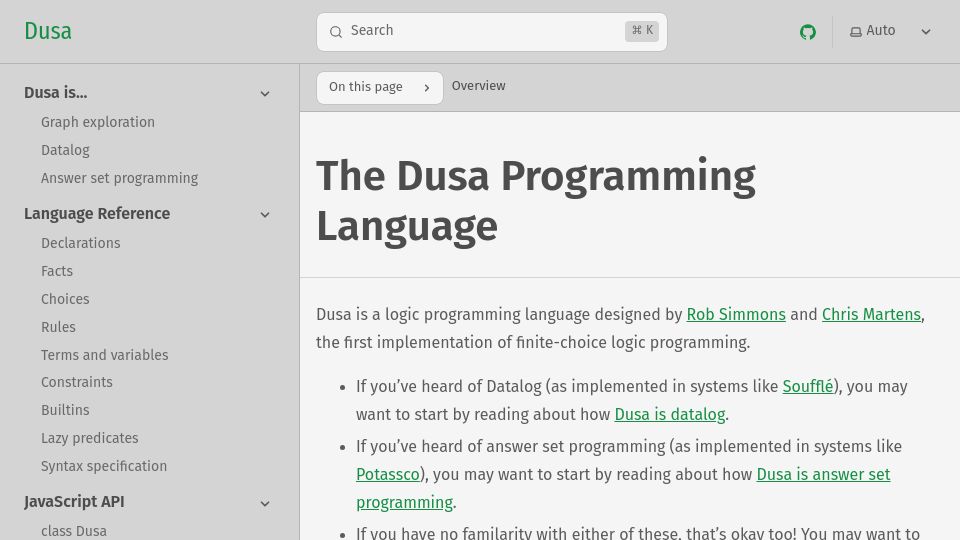Image resolution: width=960 pixels, height=540 pixels.
Task: Follow the Rob Simmons link
Action: pyautogui.click(x=736, y=315)
